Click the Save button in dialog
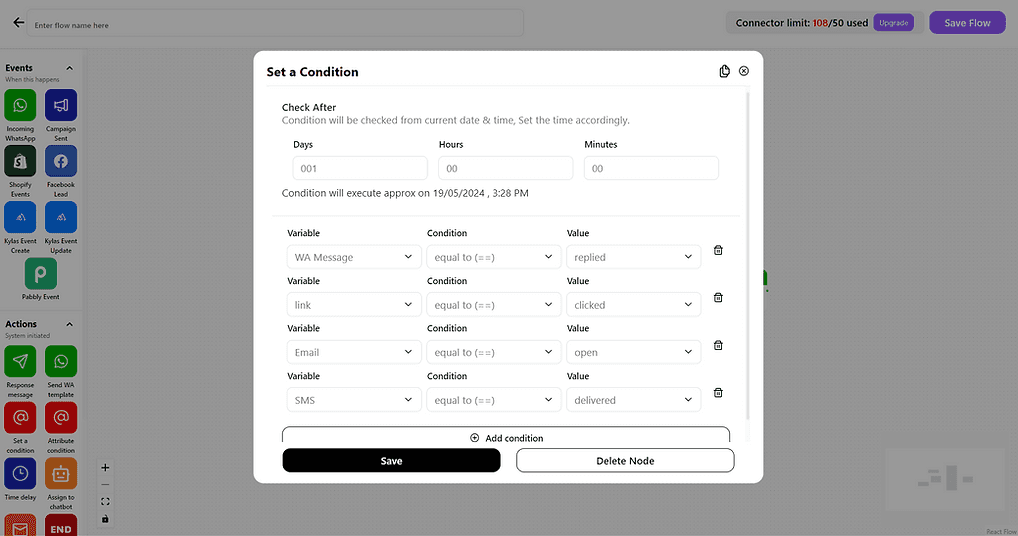Image resolution: width=1018 pixels, height=536 pixels. tap(391, 461)
